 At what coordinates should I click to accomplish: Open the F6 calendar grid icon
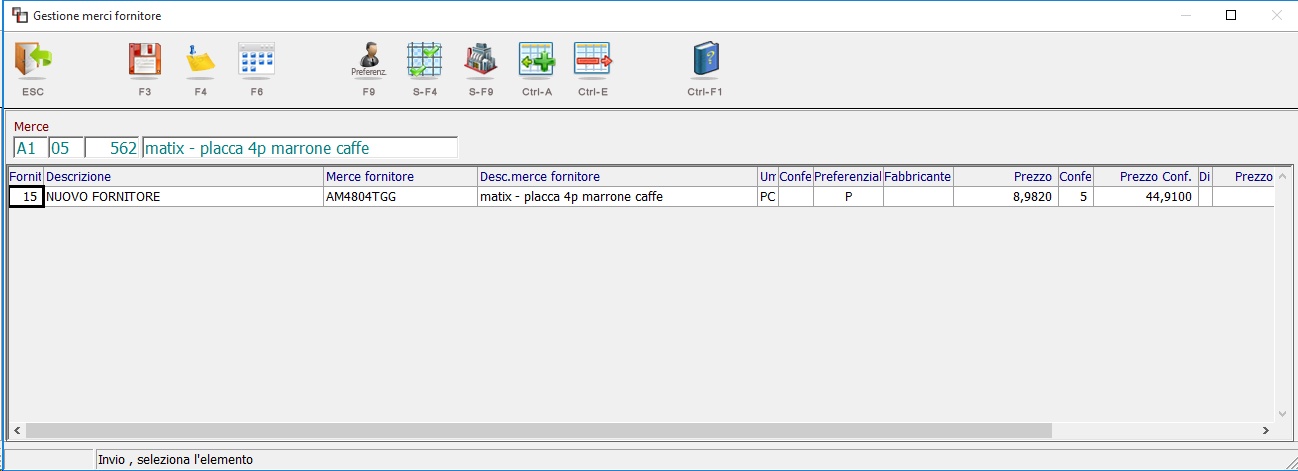pos(256,60)
